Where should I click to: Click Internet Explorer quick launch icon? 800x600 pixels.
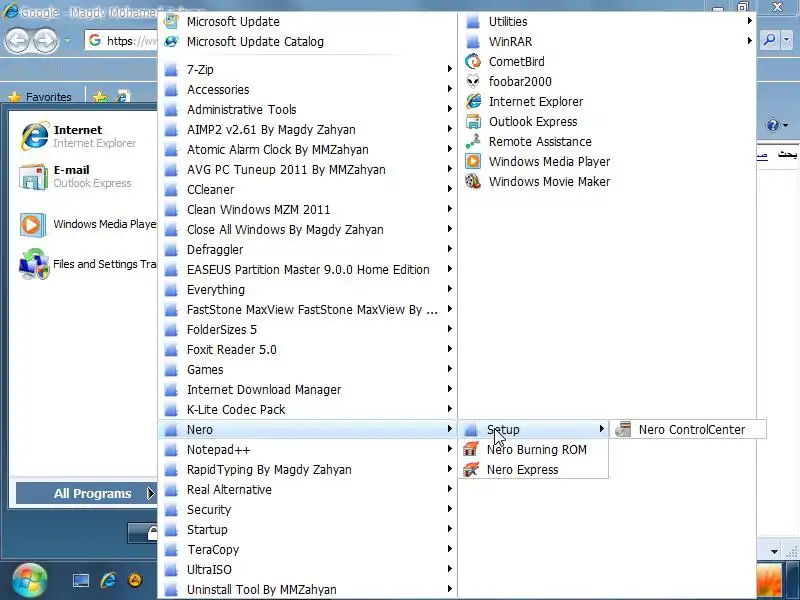coord(108,580)
